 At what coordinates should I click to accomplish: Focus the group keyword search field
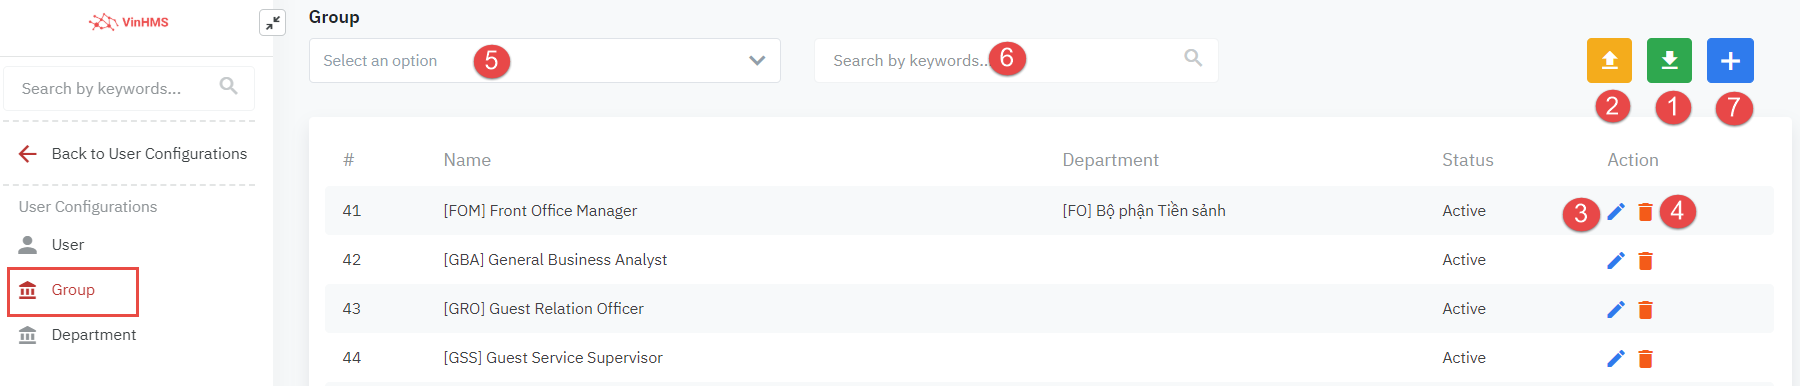click(x=1016, y=61)
